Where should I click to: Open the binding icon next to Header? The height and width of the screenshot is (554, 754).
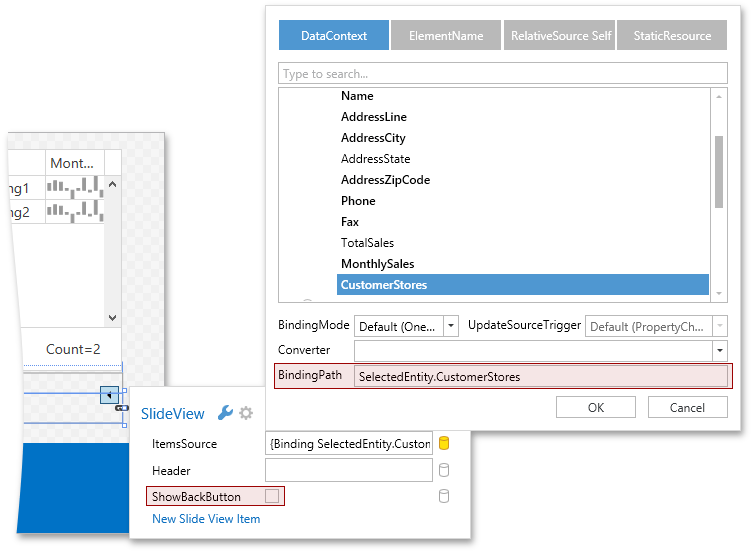pos(445,470)
